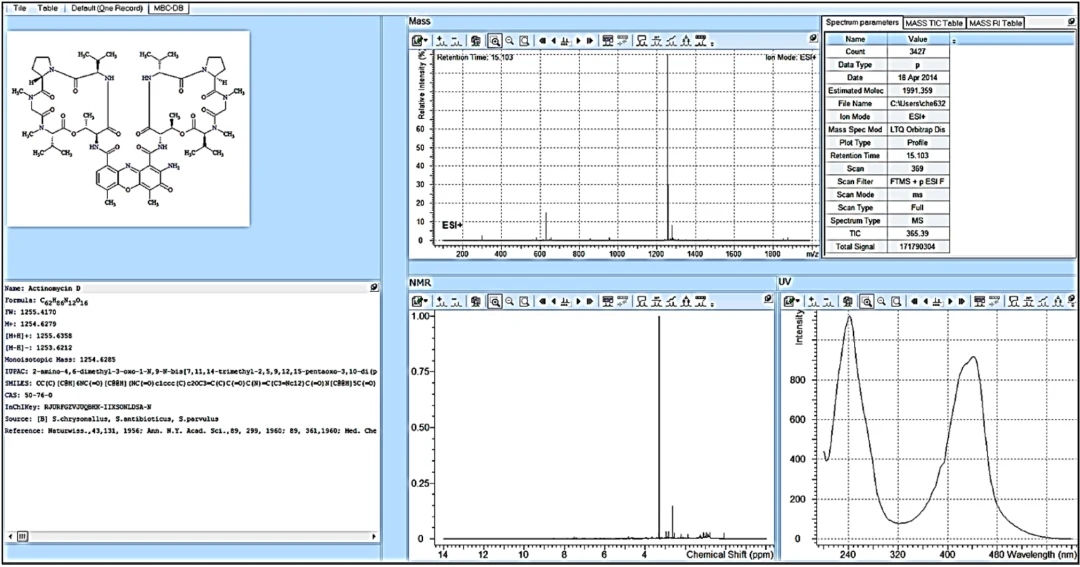Jump to first spectrum in UV toolbar
The height and width of the screenshot is (567, 1080).
(915, 301)
